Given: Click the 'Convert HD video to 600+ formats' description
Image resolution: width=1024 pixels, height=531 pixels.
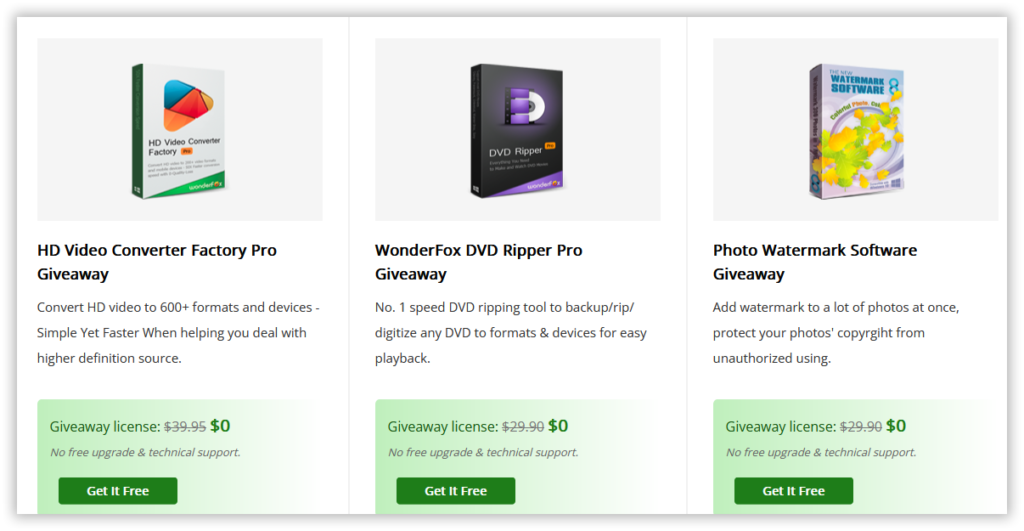Looking at the screenshot, I should [178, 332].
